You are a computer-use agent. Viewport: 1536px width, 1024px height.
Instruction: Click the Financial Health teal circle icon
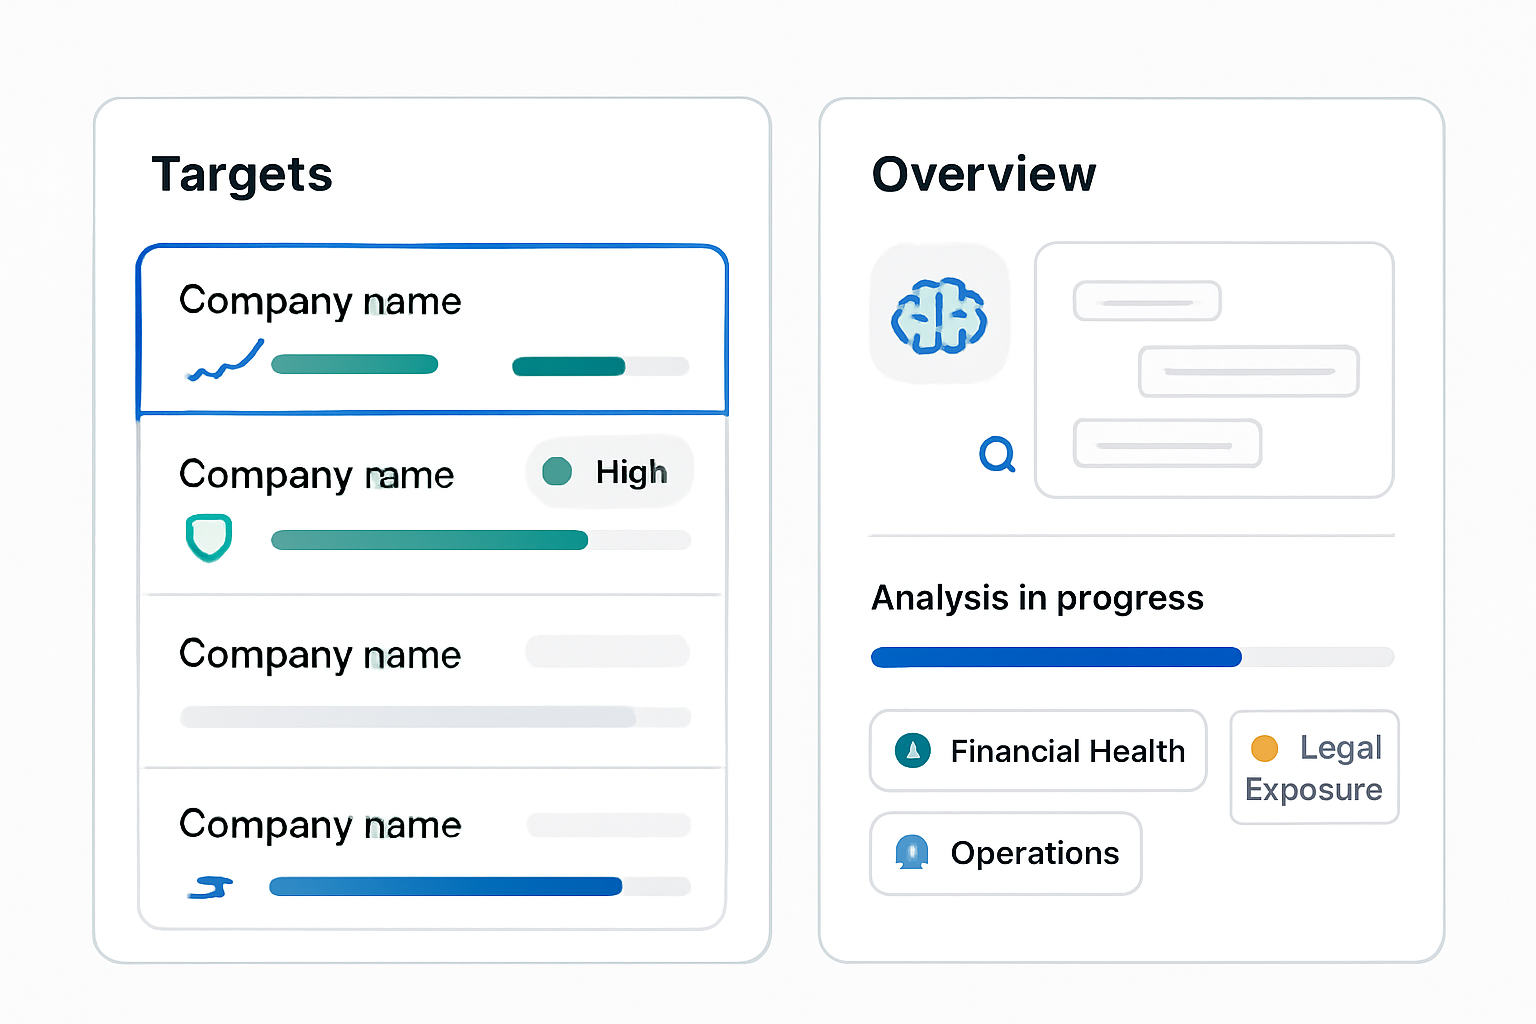(912, 750)
